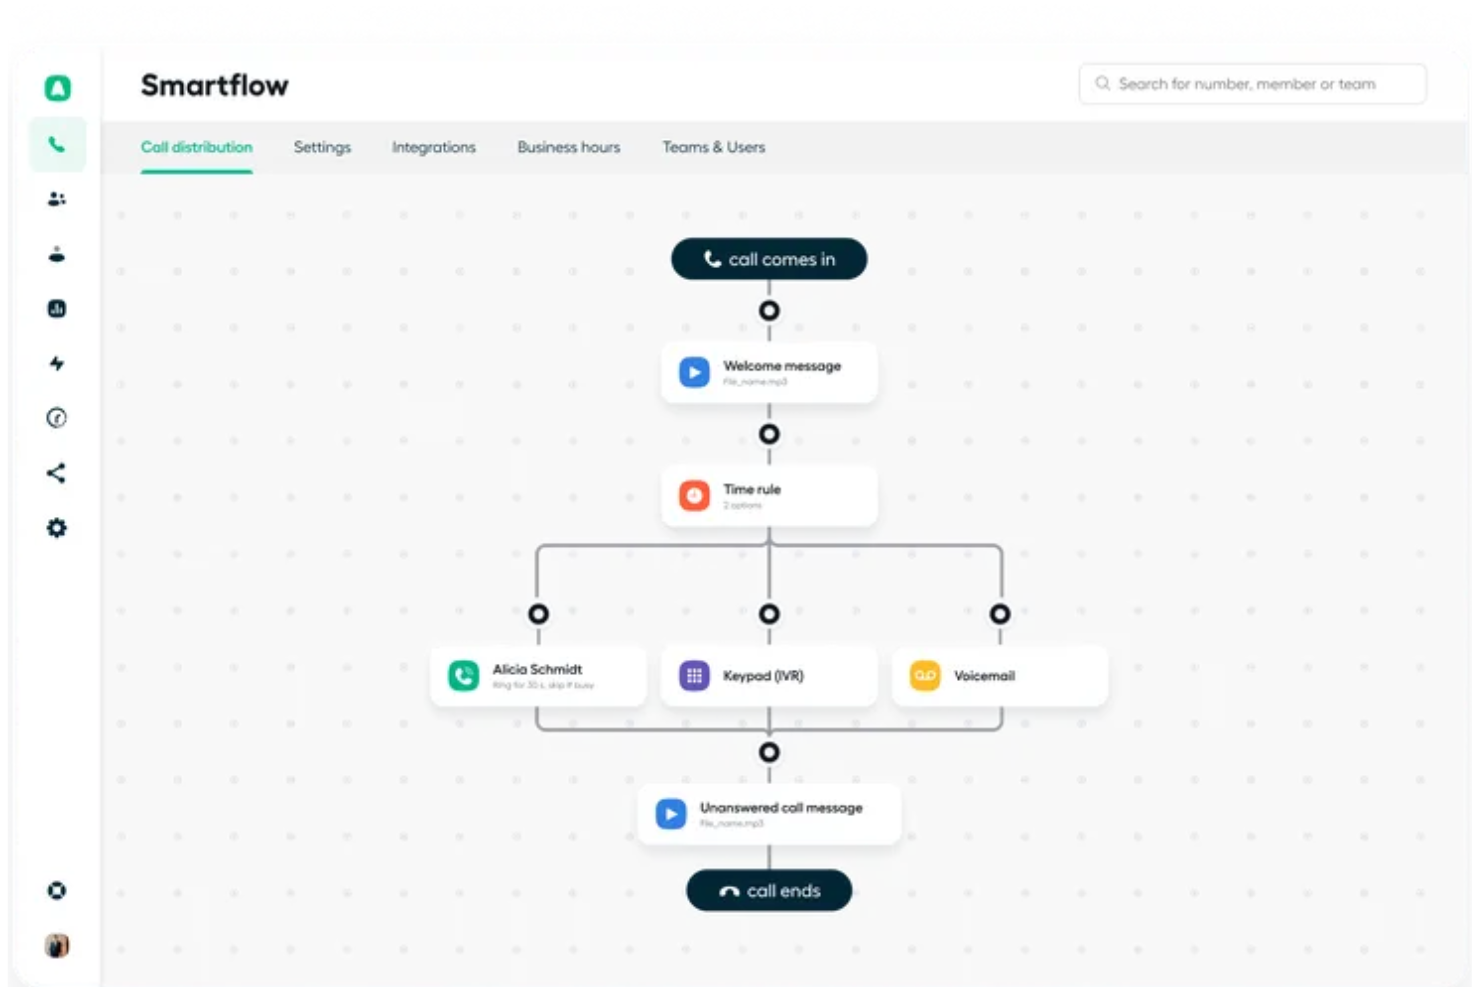The width and height of the screenshot is (1480, 987).
Task: Click the Aircall logo at sidebar top
Action: click(x=57, y=87)
